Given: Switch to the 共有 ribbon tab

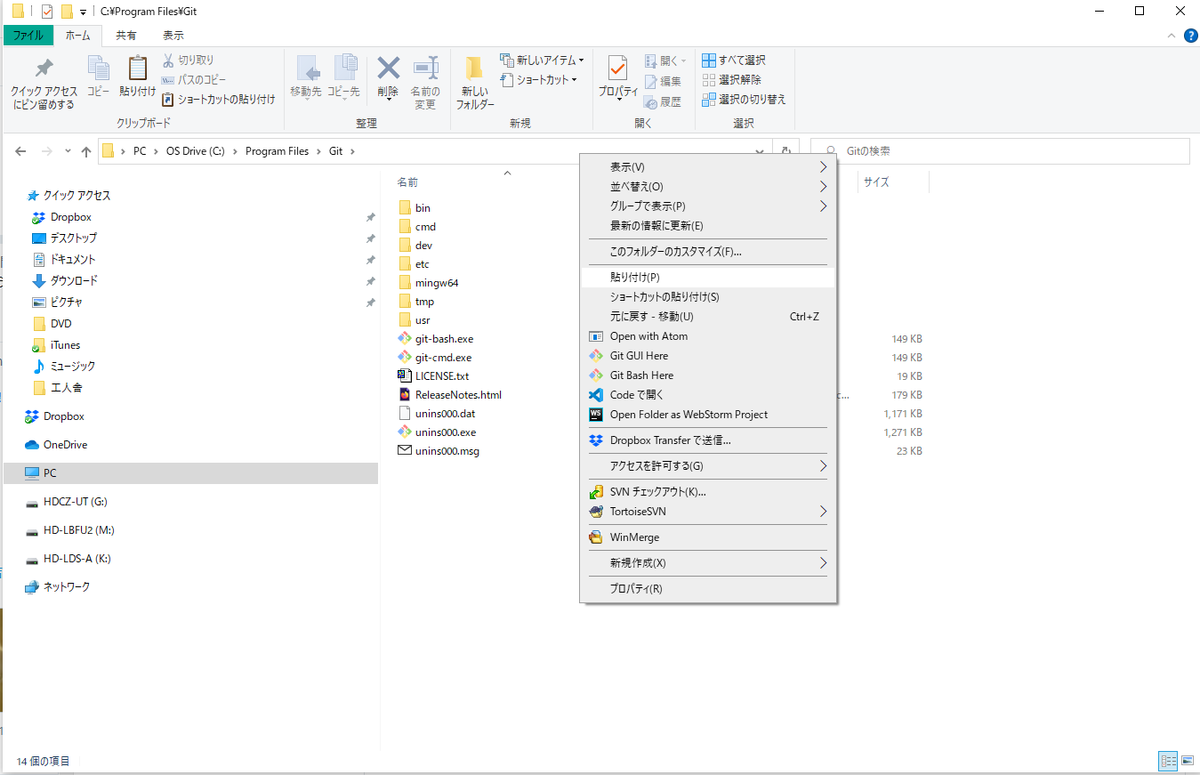Looking at the screenshot, I should [126, 35].
